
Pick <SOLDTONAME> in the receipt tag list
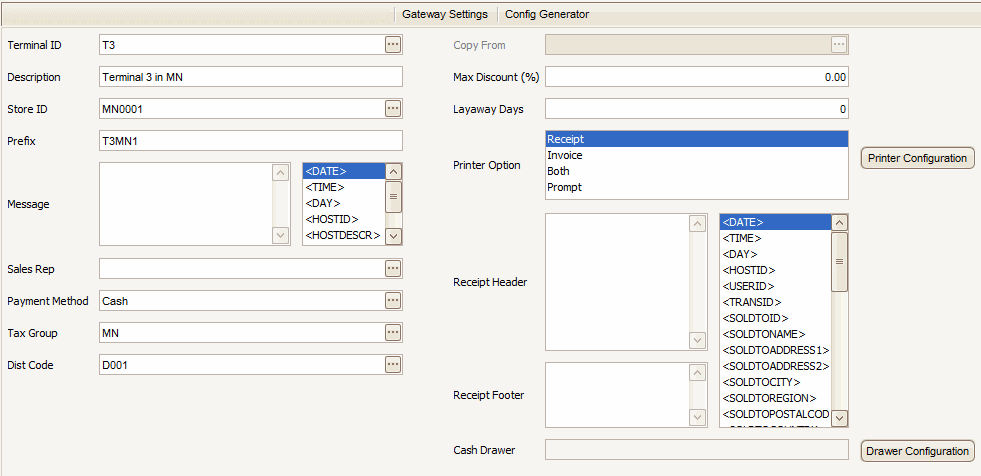click(x=763, y=334)
